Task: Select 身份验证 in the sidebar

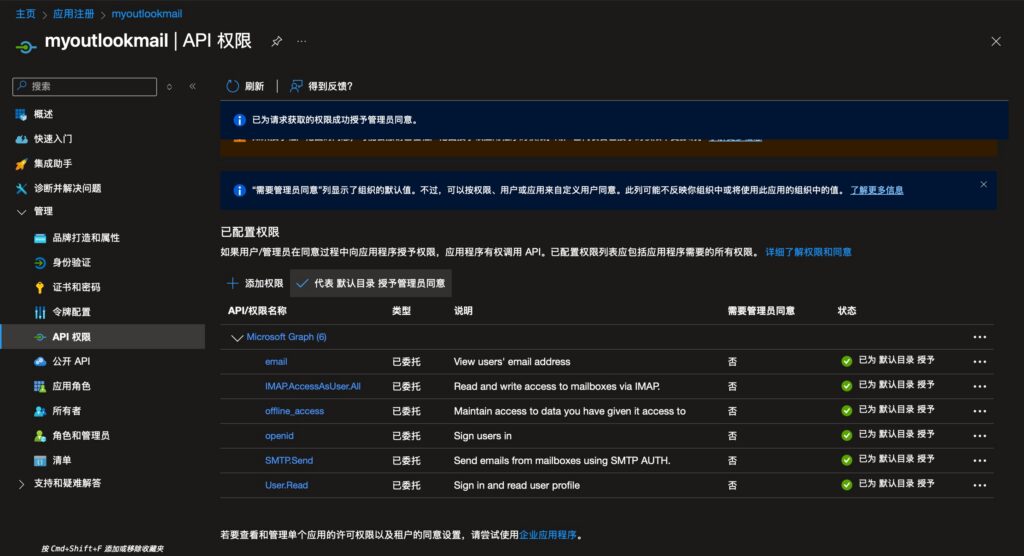Action: pos(71,262)
